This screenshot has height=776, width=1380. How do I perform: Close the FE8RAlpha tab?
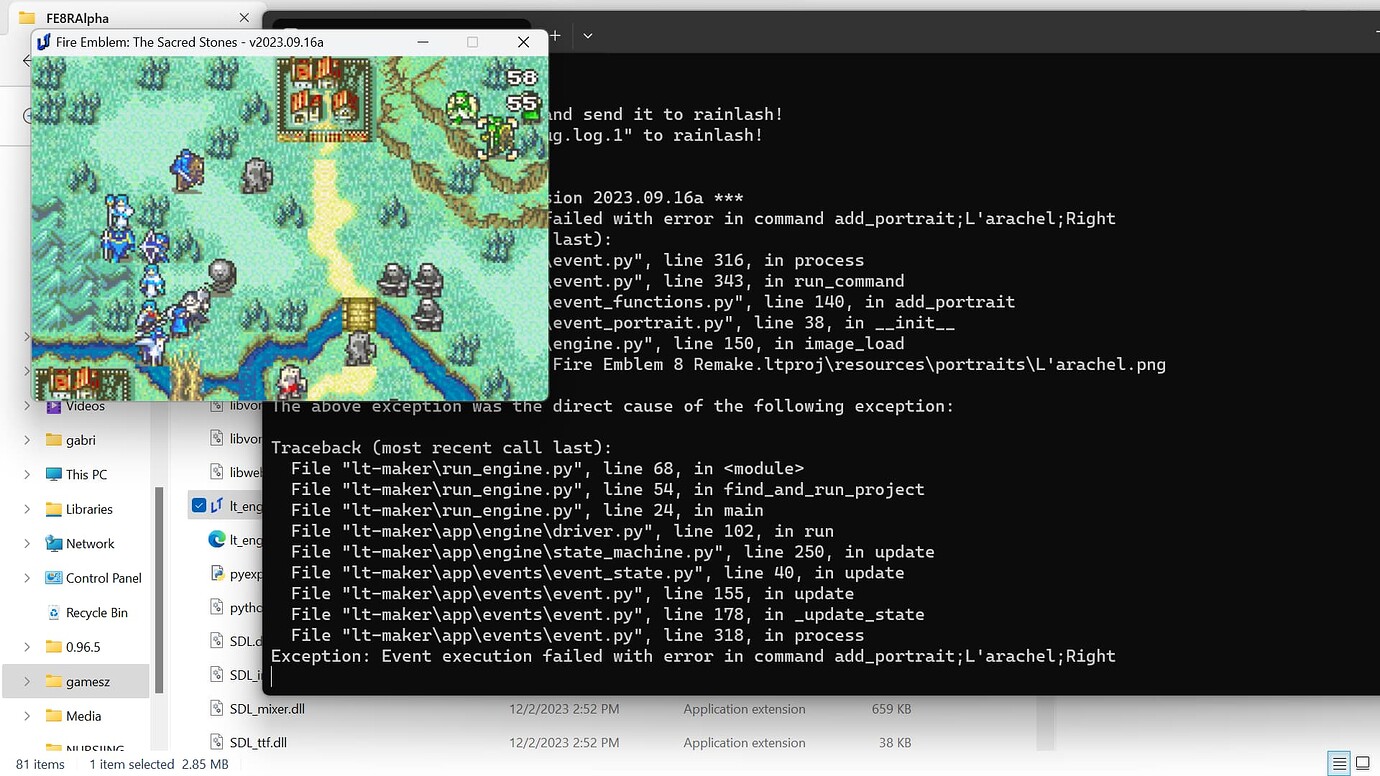(245, 18)
